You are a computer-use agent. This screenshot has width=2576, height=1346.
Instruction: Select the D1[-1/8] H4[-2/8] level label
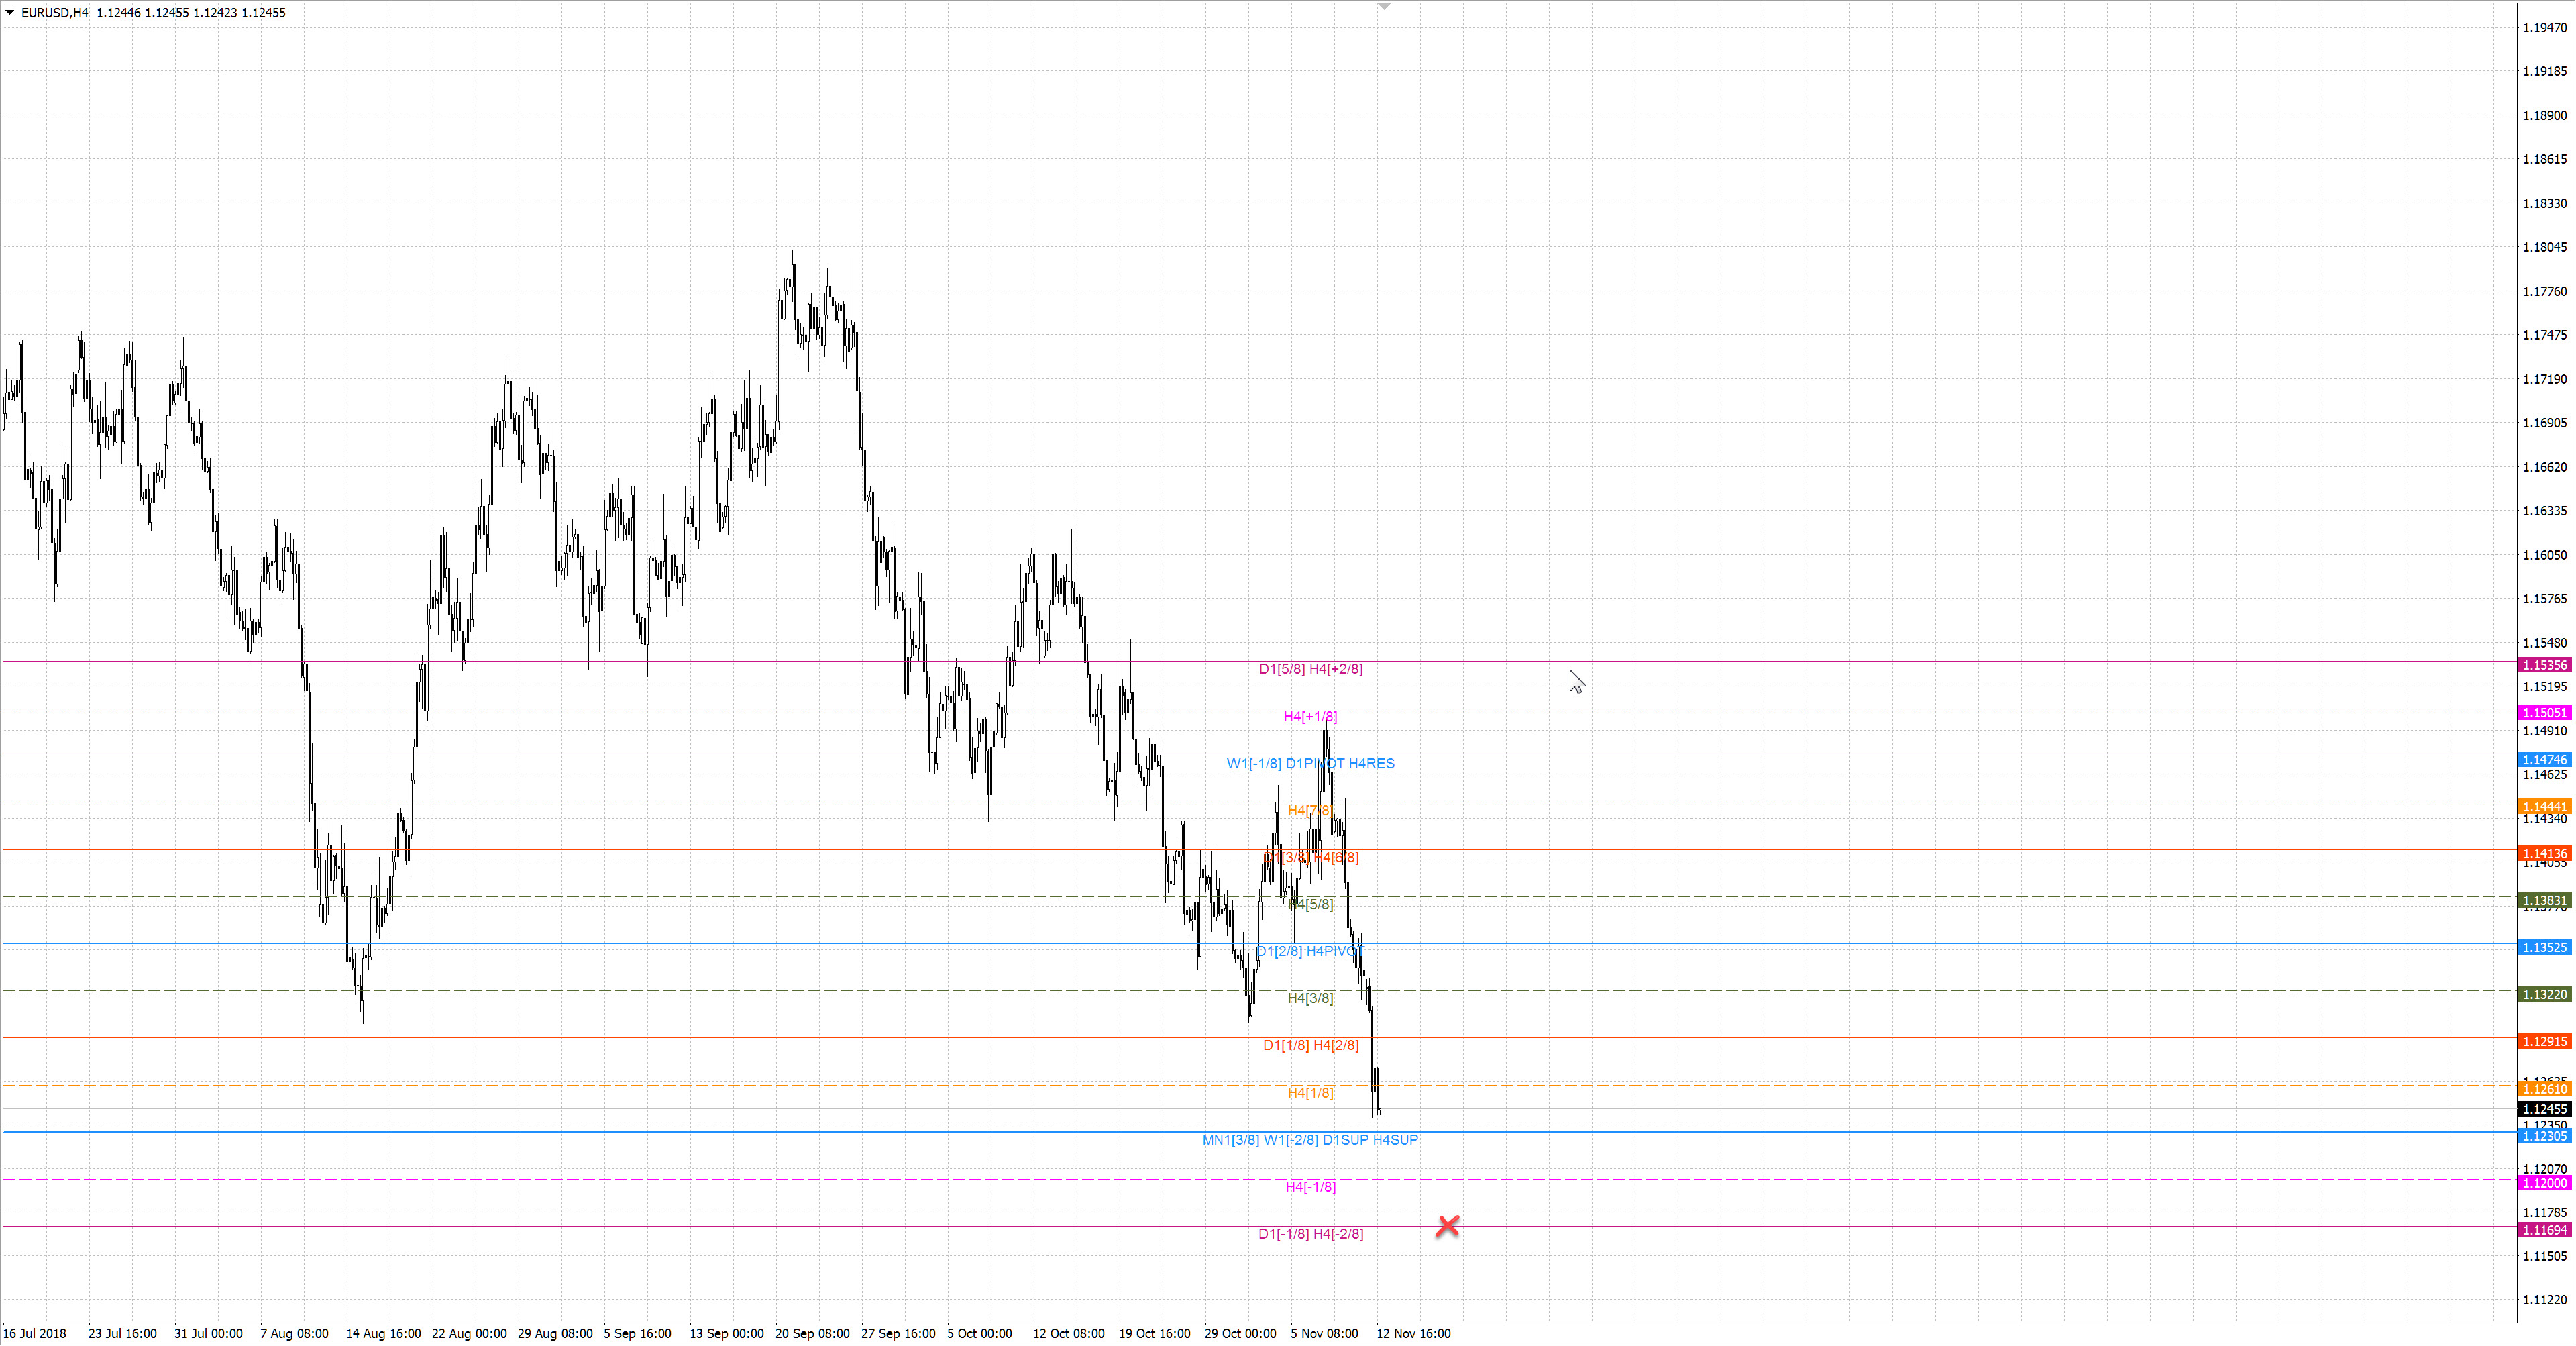[x=1310, y=1234]
